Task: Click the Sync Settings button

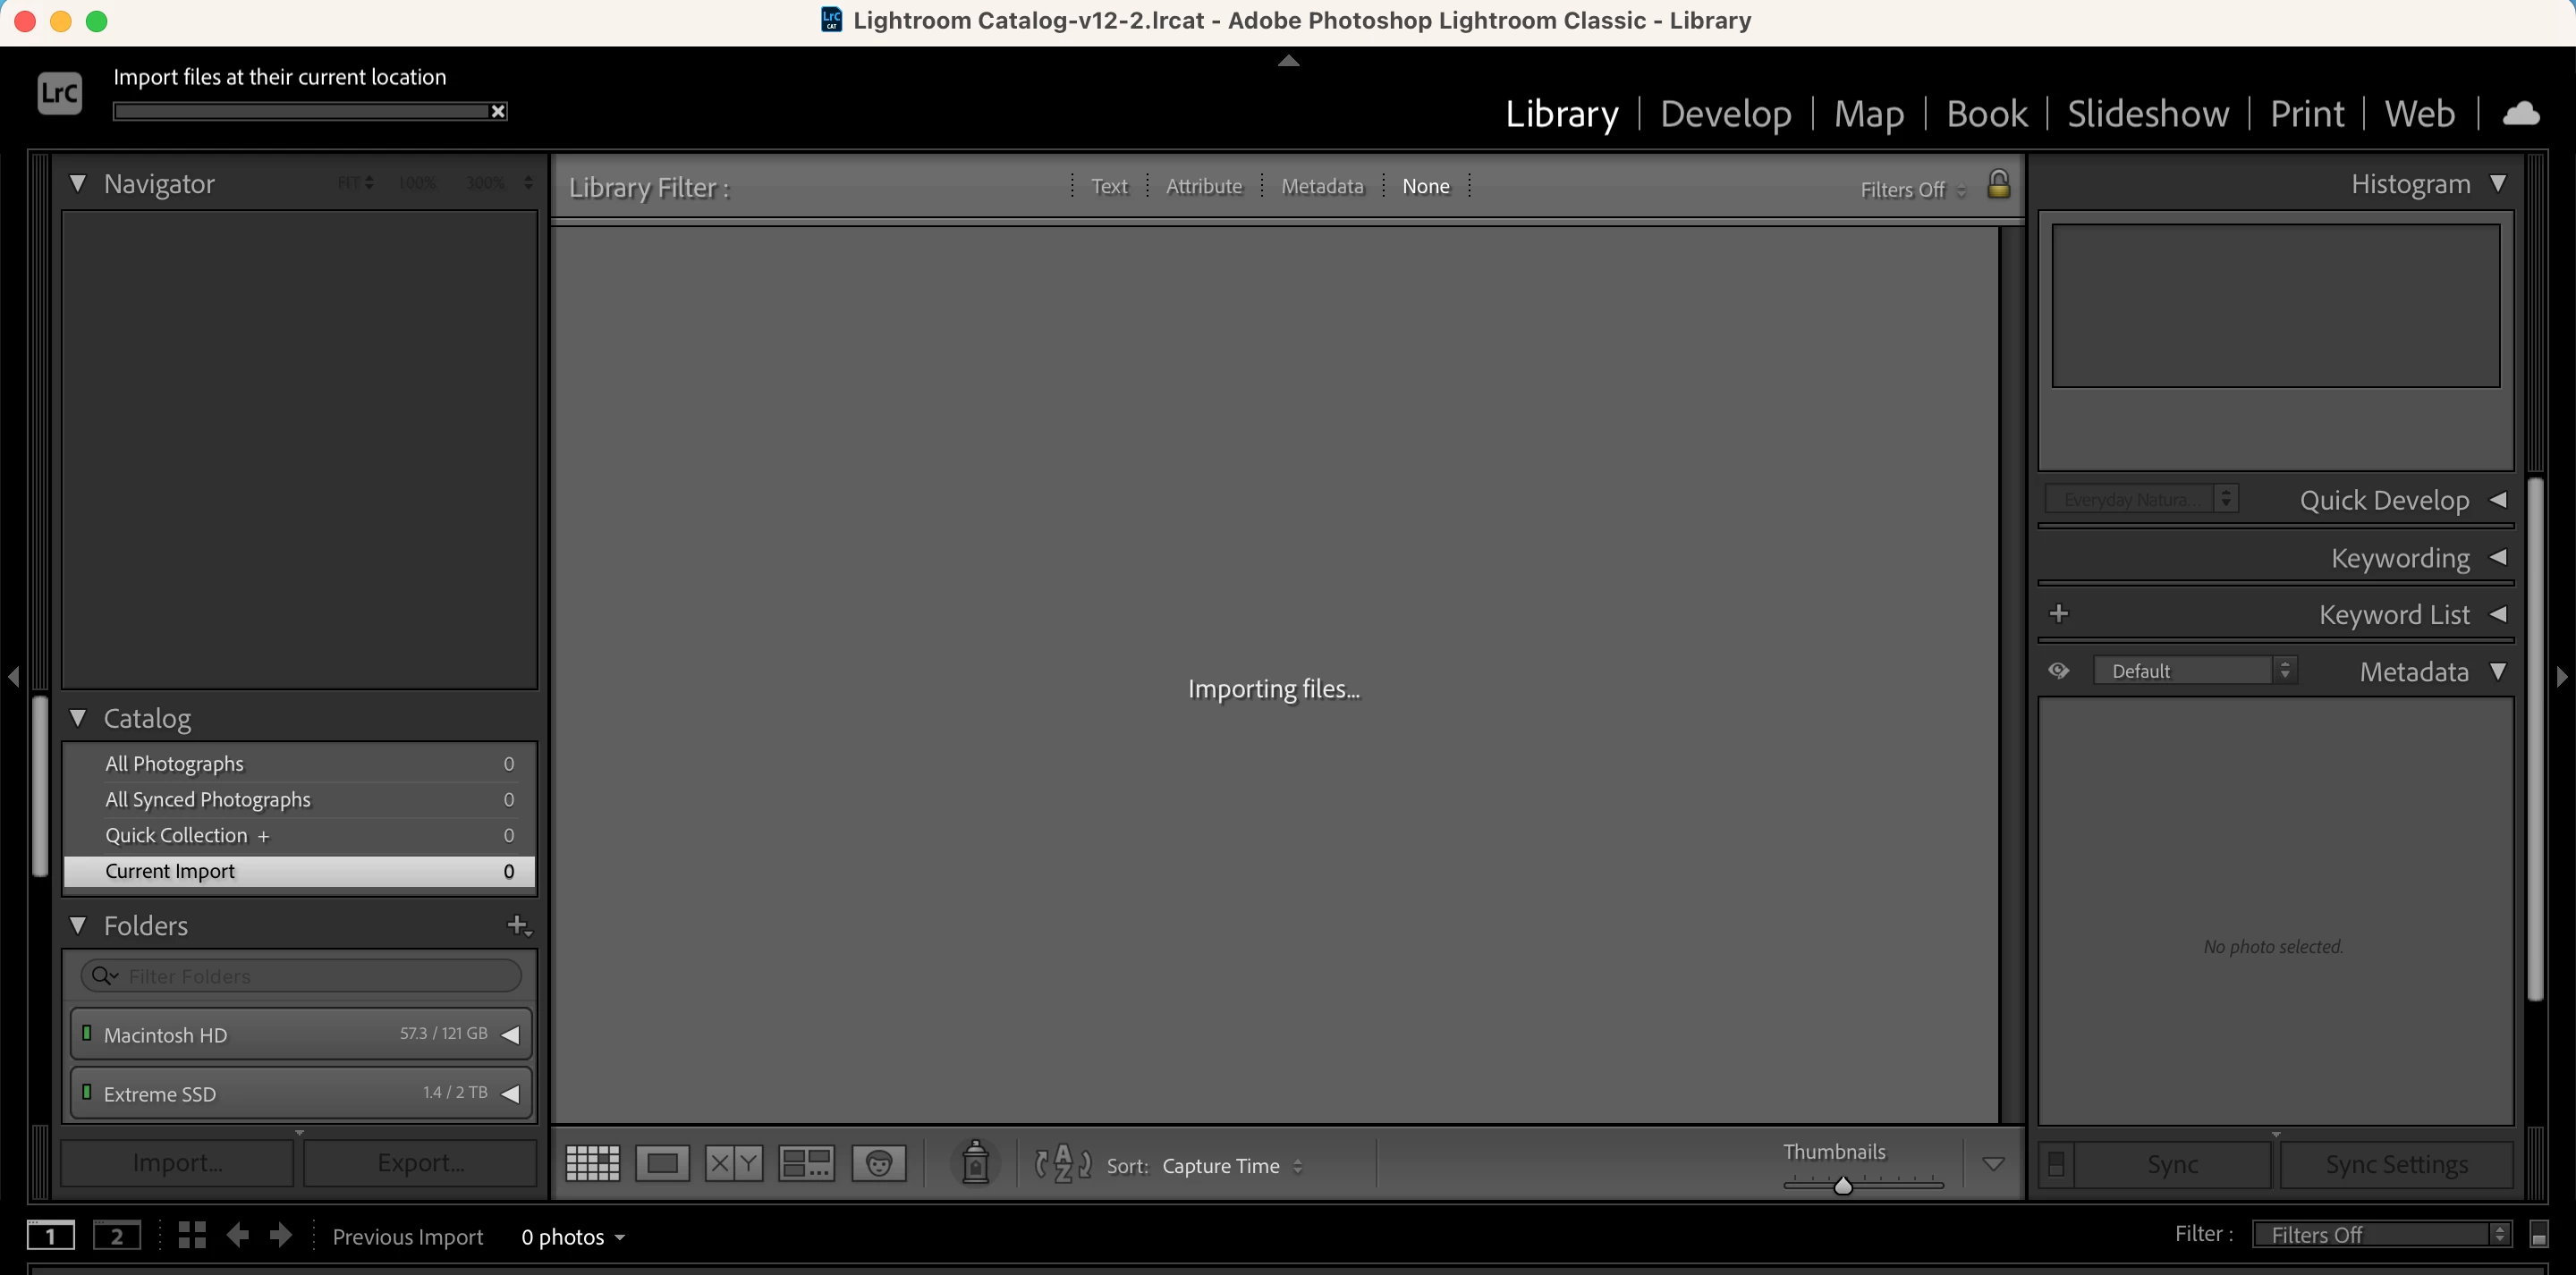Action: click(x=2396, y=1164)
